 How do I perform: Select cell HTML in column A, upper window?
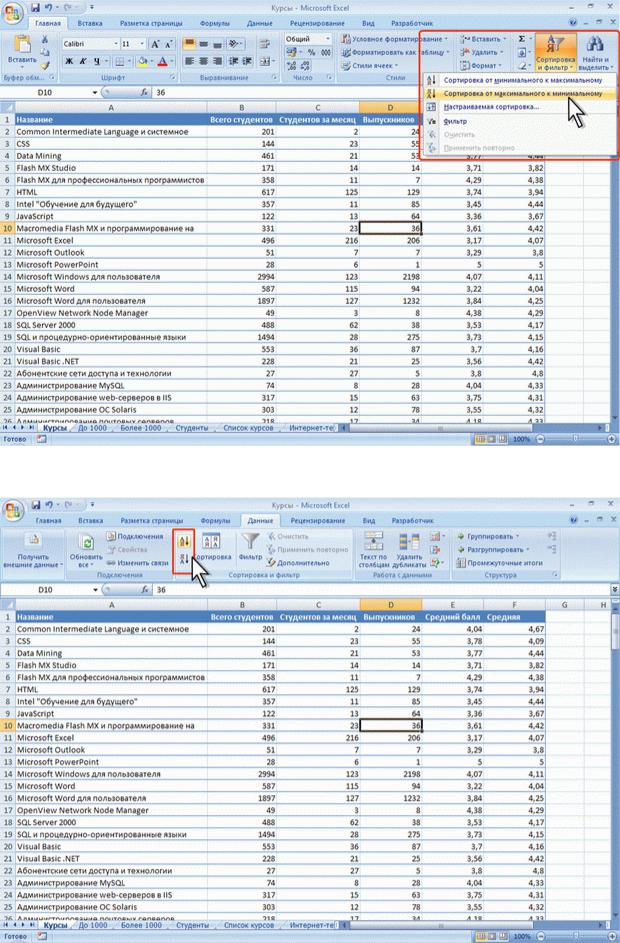click(x=111, y=192)
